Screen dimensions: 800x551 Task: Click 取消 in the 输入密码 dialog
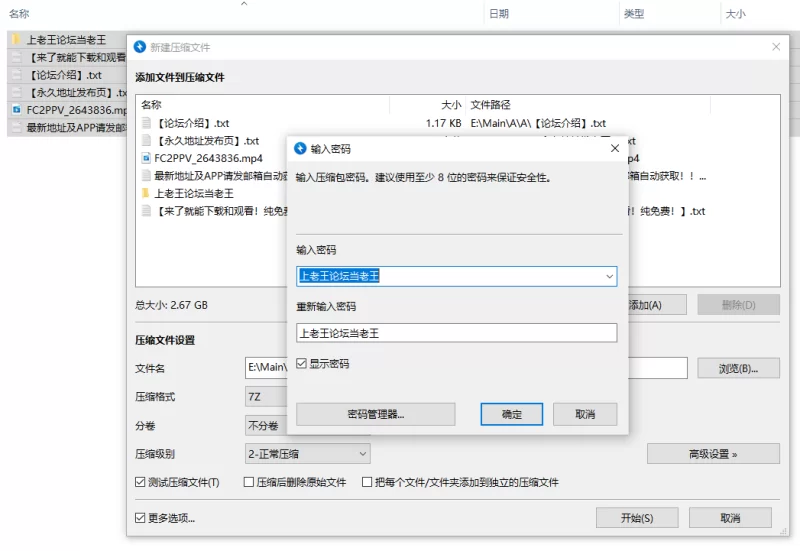tap(585, 414)
